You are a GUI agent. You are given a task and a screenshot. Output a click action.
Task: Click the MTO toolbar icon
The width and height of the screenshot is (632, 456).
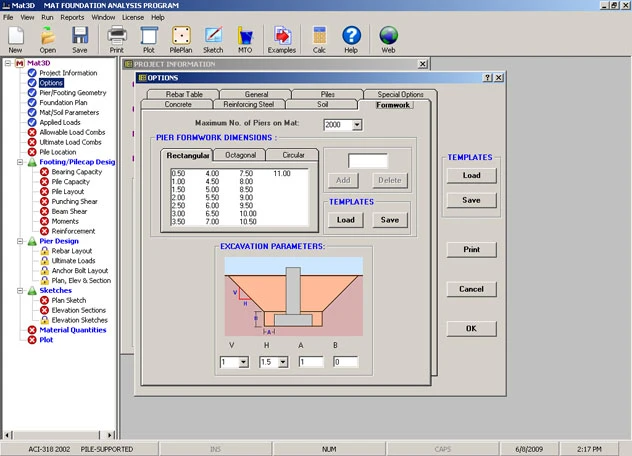[245, 40]
